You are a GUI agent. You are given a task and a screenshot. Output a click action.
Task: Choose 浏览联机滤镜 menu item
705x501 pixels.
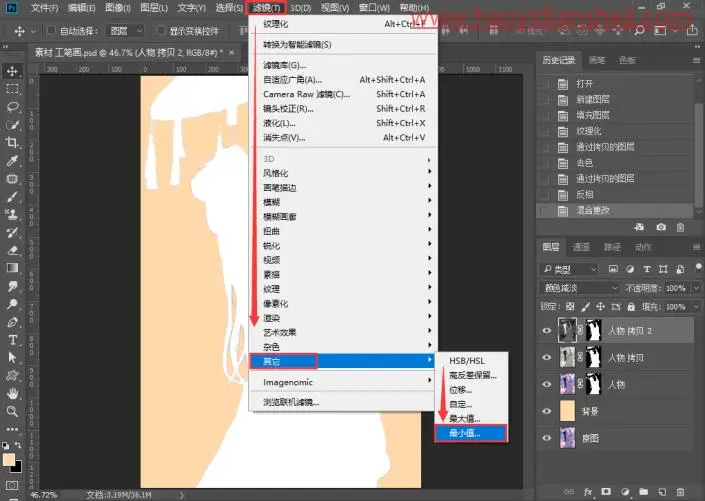tap(343, 402)
